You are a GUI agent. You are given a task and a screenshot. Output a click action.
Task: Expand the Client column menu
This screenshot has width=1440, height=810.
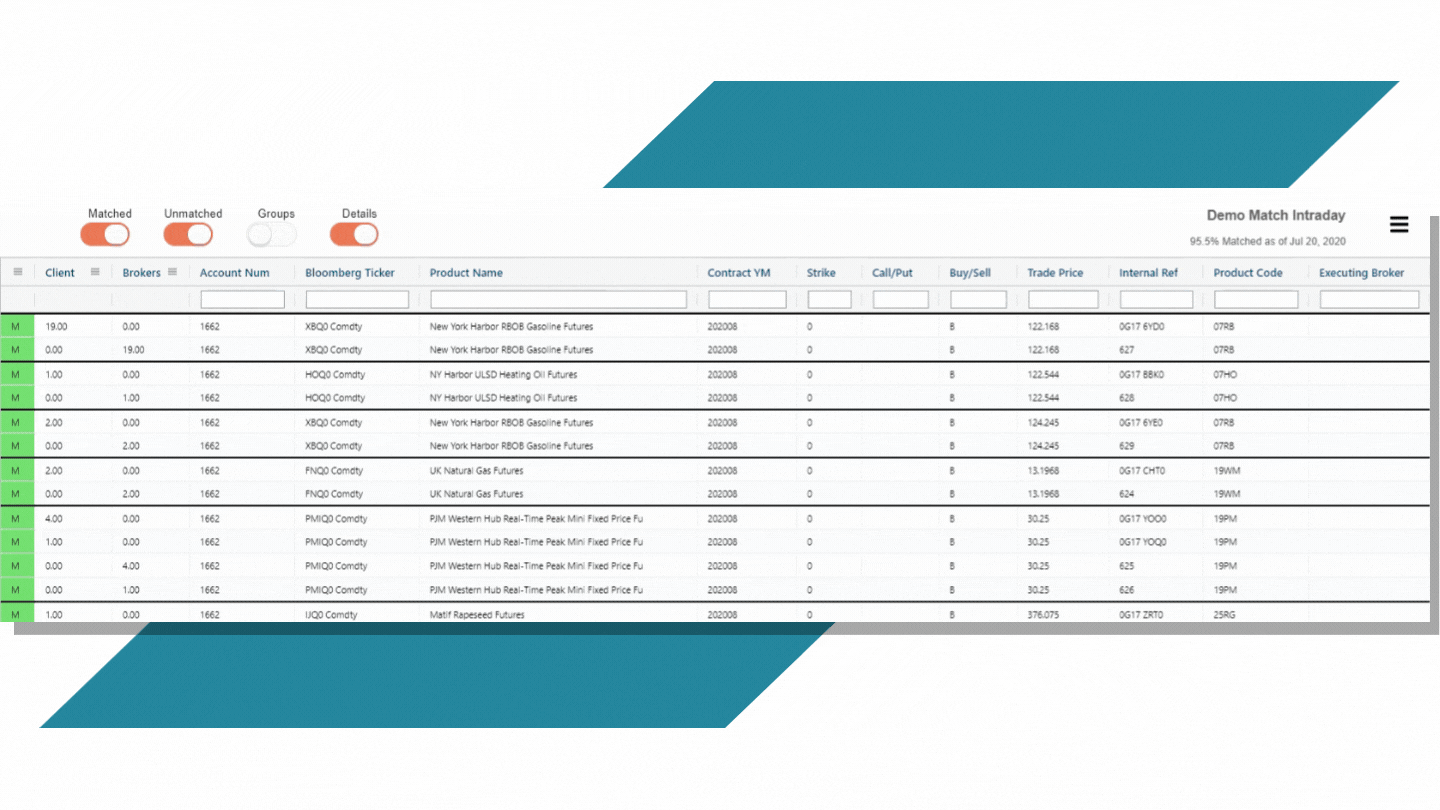pyautogui.click(x=95, y=271)
